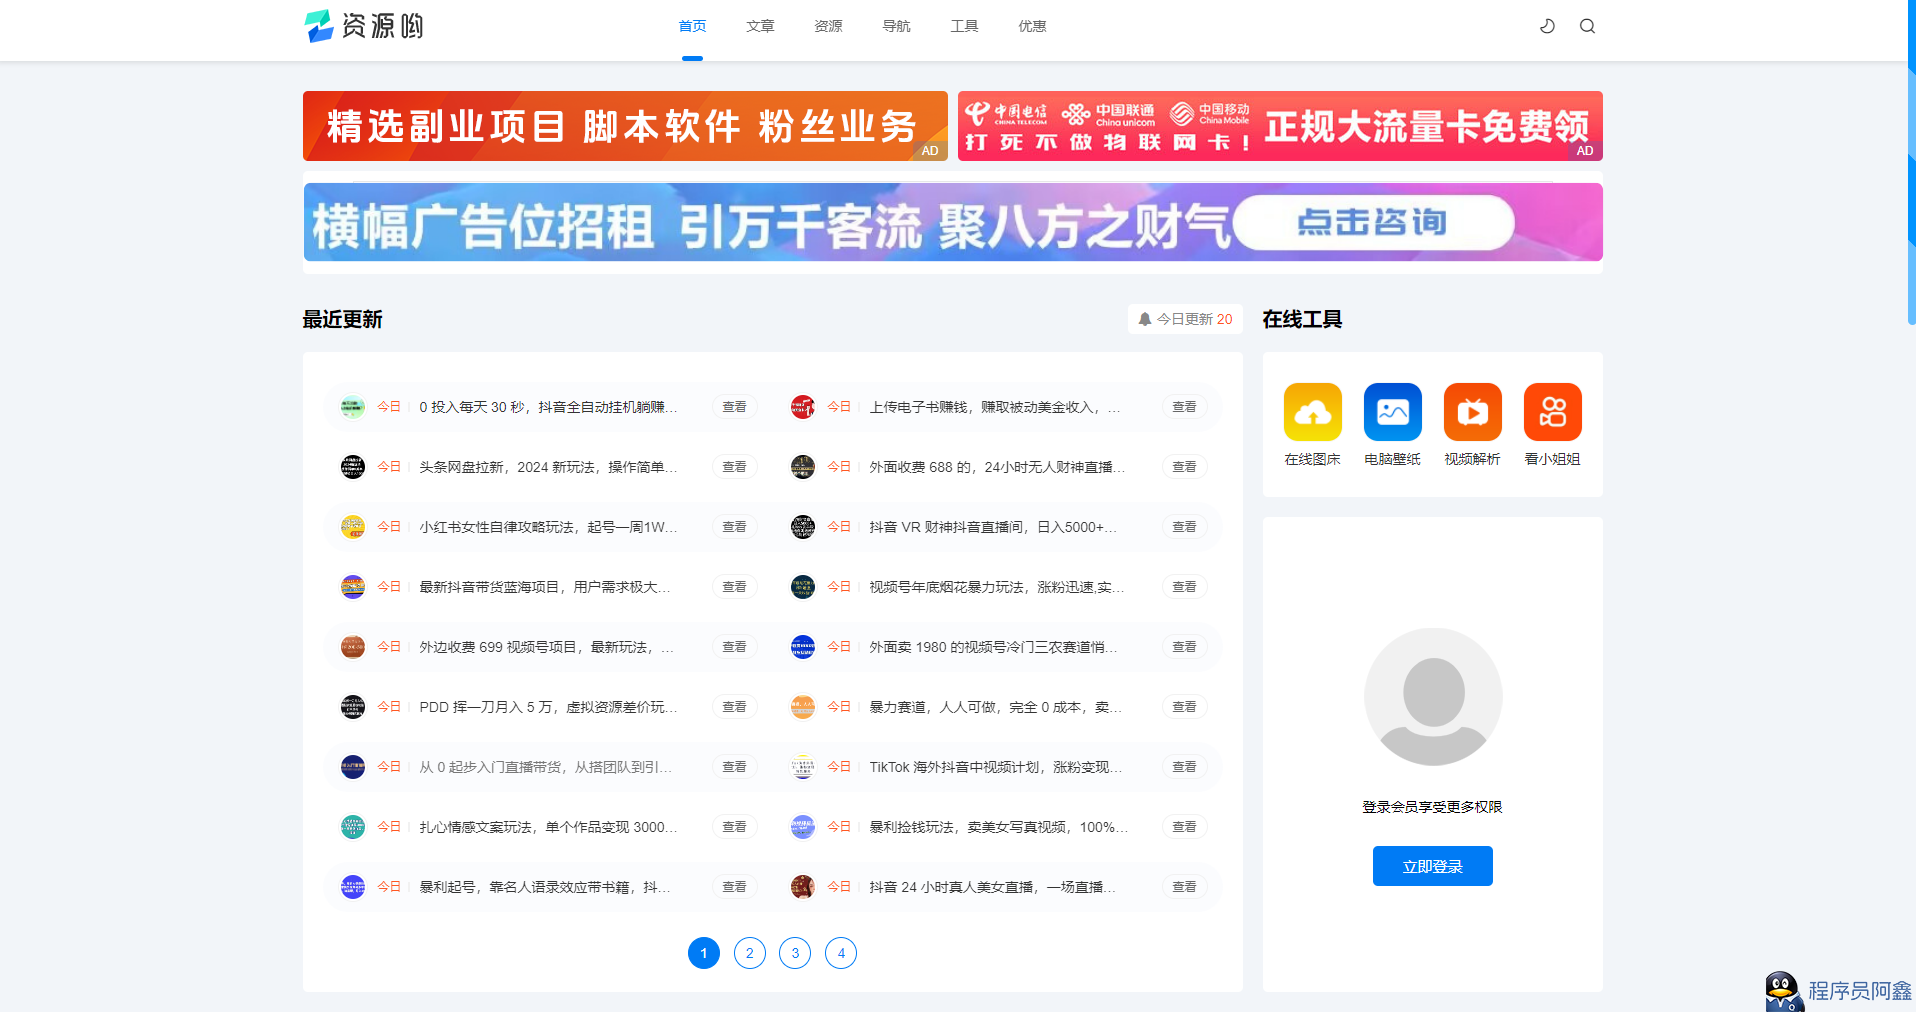This screenshot has width=1916, height=1012.
Task: Click avatar beside 从 0 起步入门直播带货 post
Action: (353, 767)
